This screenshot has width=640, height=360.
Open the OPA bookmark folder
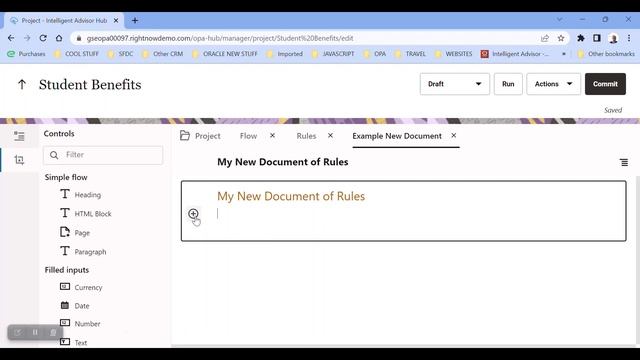coord(374,54)
